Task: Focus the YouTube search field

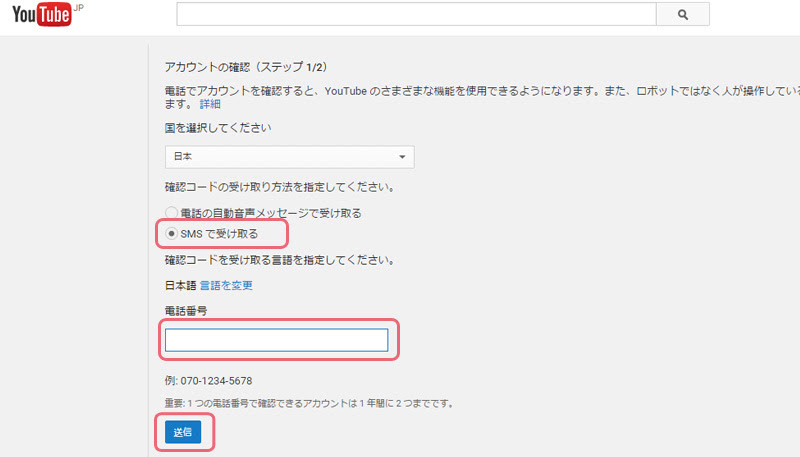Action: (416, 14)
